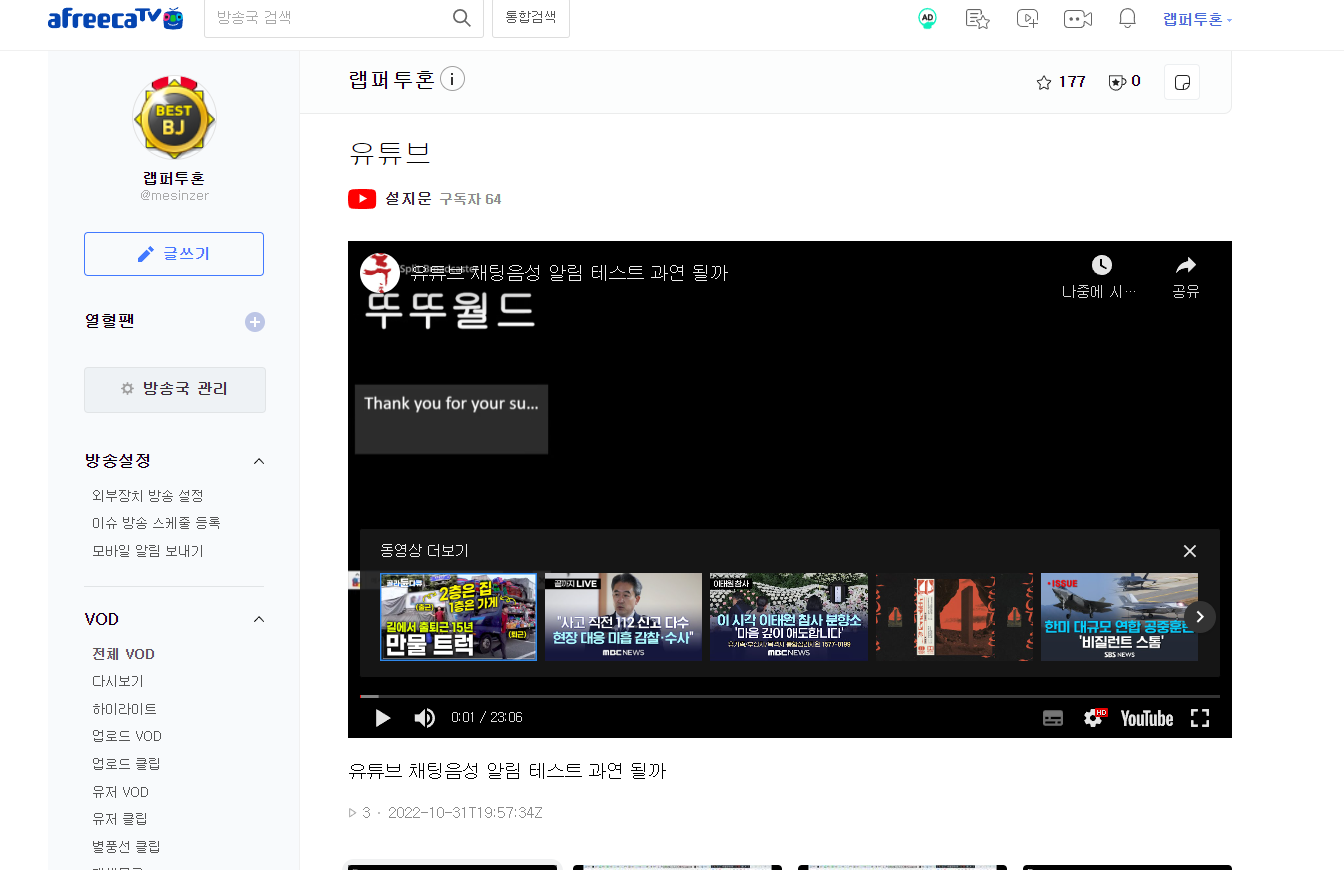
Task: Open the VOD play icon in header
Action: 1027,18
